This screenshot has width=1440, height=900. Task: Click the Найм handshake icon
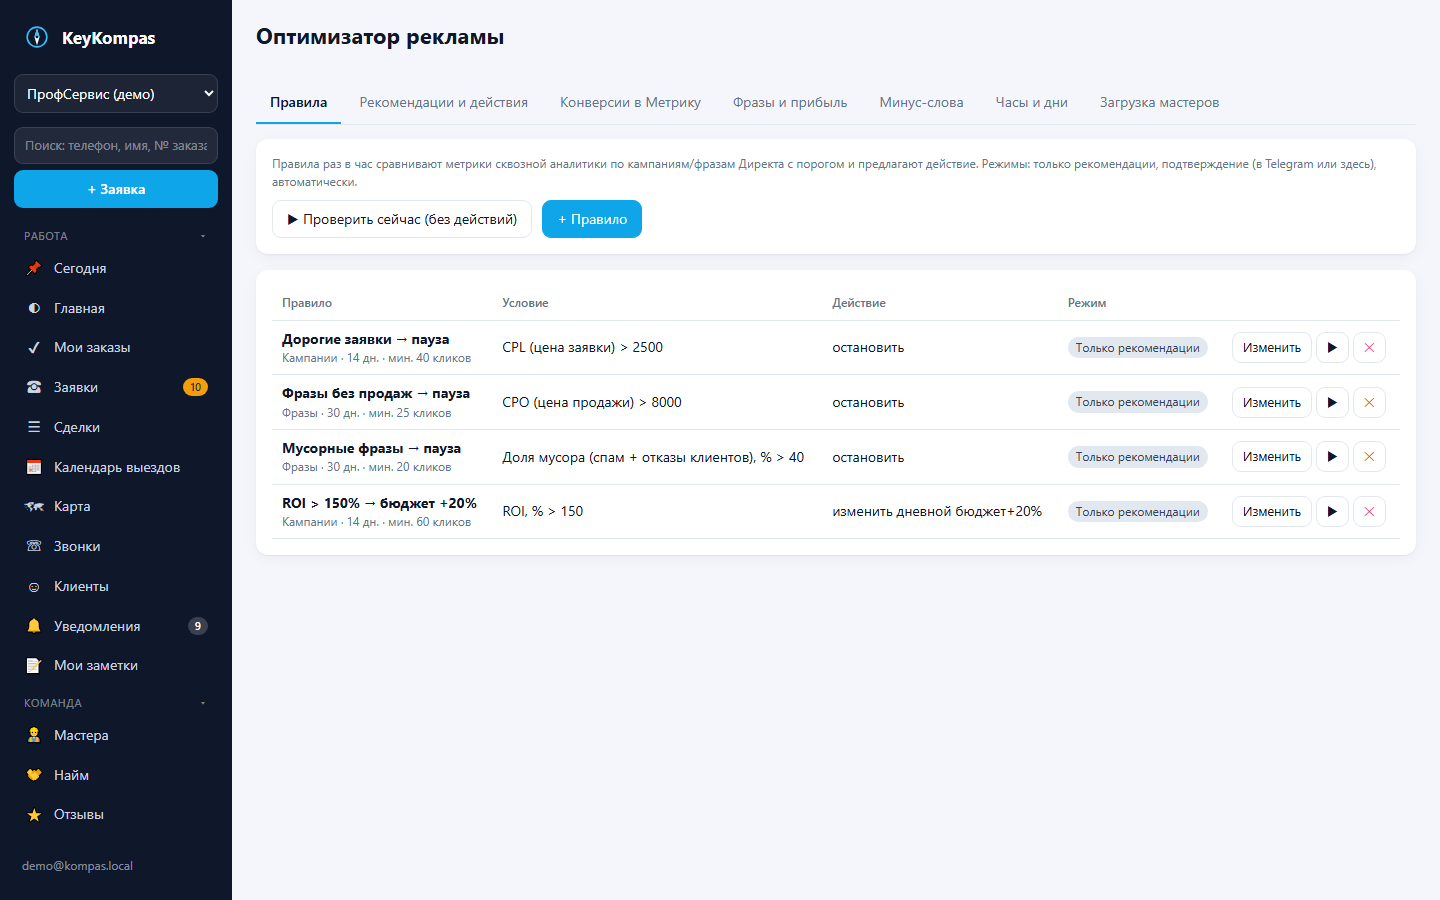pos(34,775)
